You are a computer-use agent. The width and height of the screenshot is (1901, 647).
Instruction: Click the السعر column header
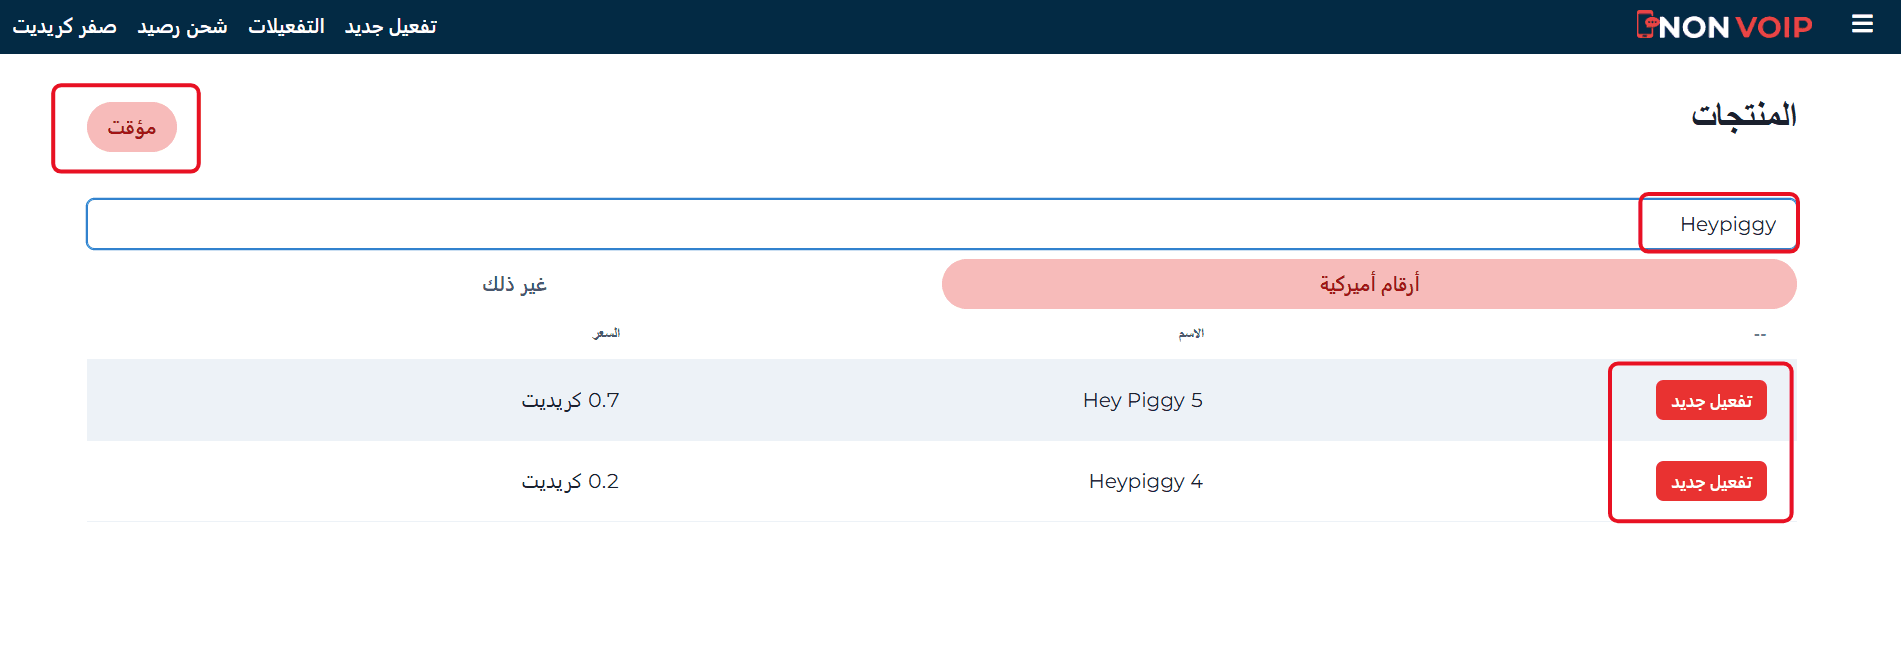tap(607, 333)
